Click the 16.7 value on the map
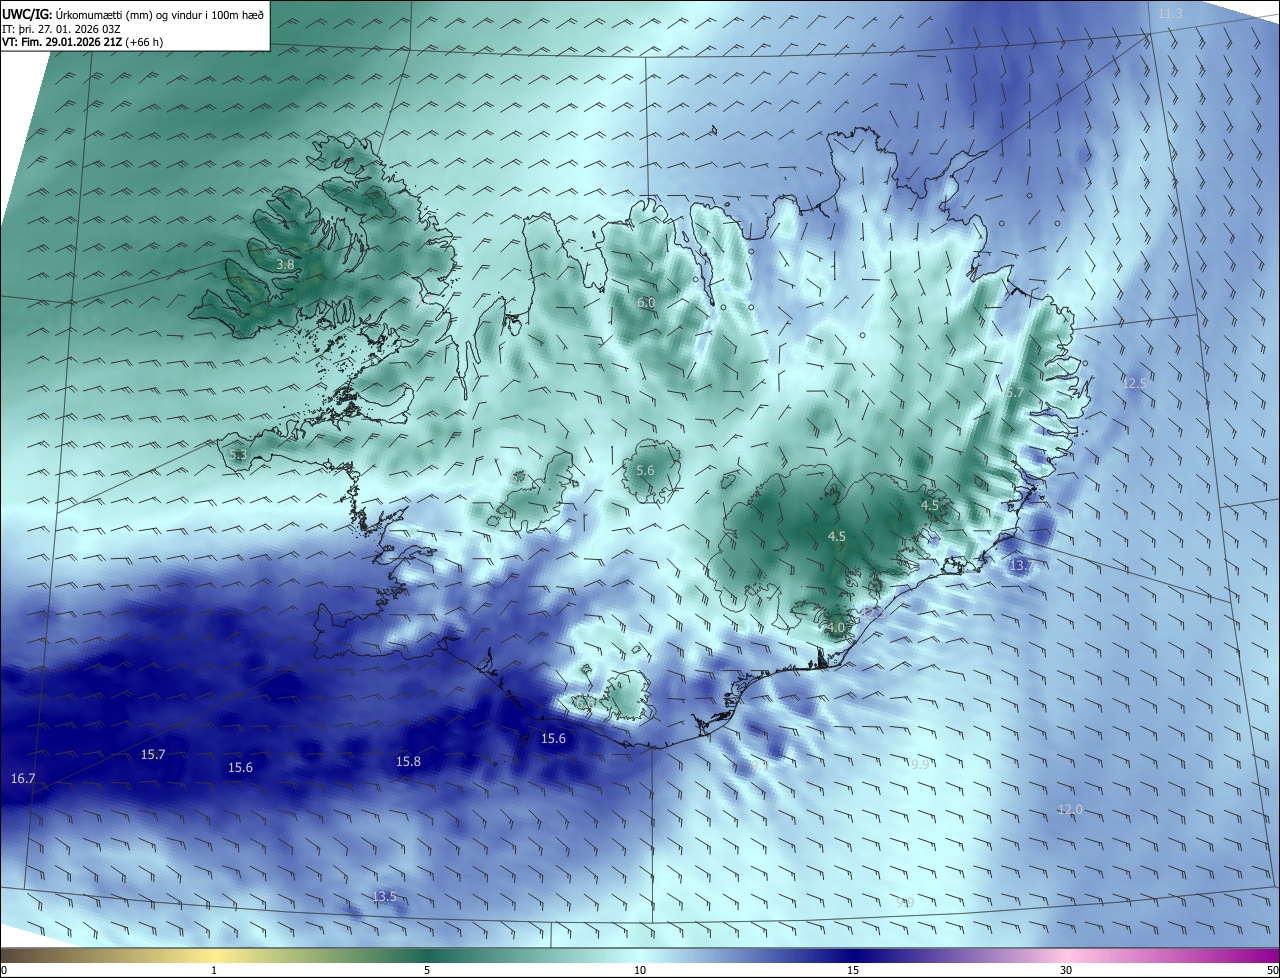The width and height of the screenshot is (1280, 978). tap(23, 778)
